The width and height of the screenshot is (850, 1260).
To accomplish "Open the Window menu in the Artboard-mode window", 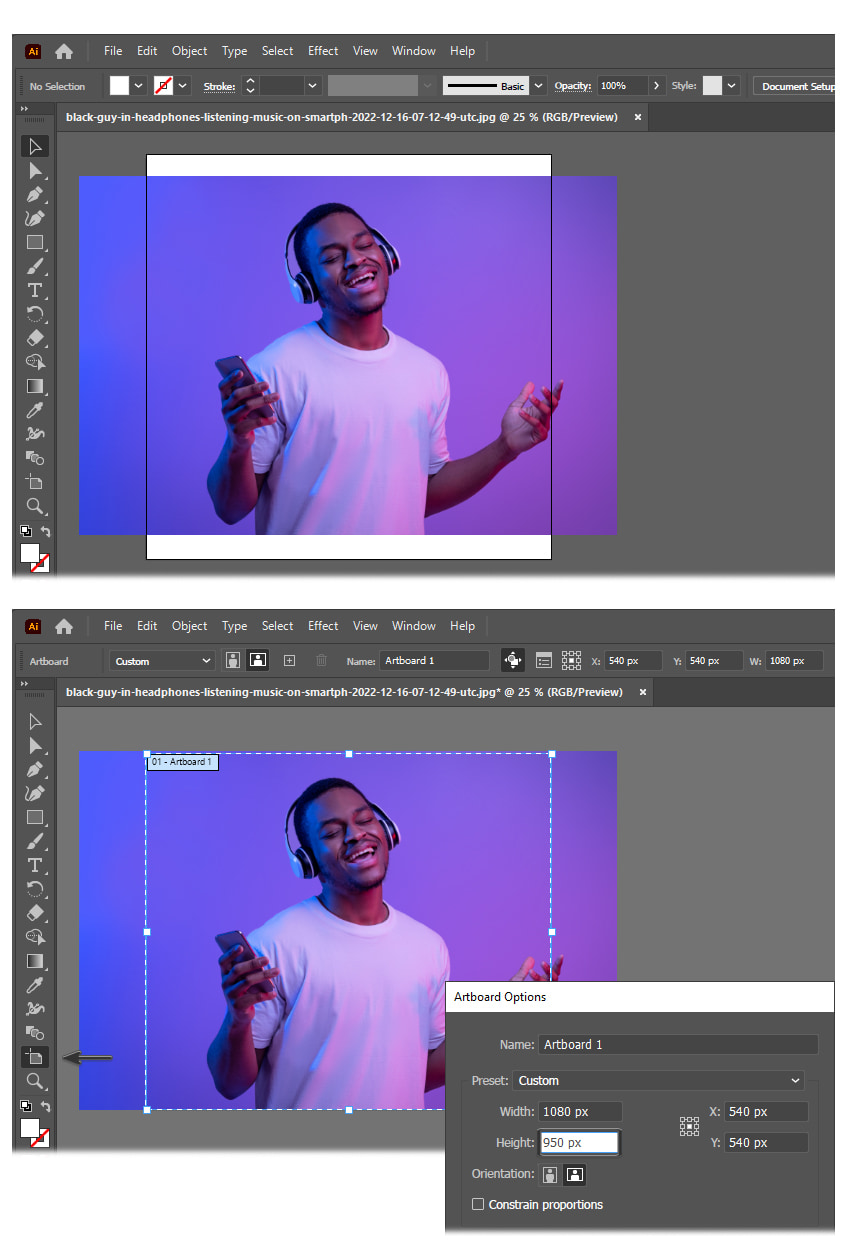I will coord(413,626).
